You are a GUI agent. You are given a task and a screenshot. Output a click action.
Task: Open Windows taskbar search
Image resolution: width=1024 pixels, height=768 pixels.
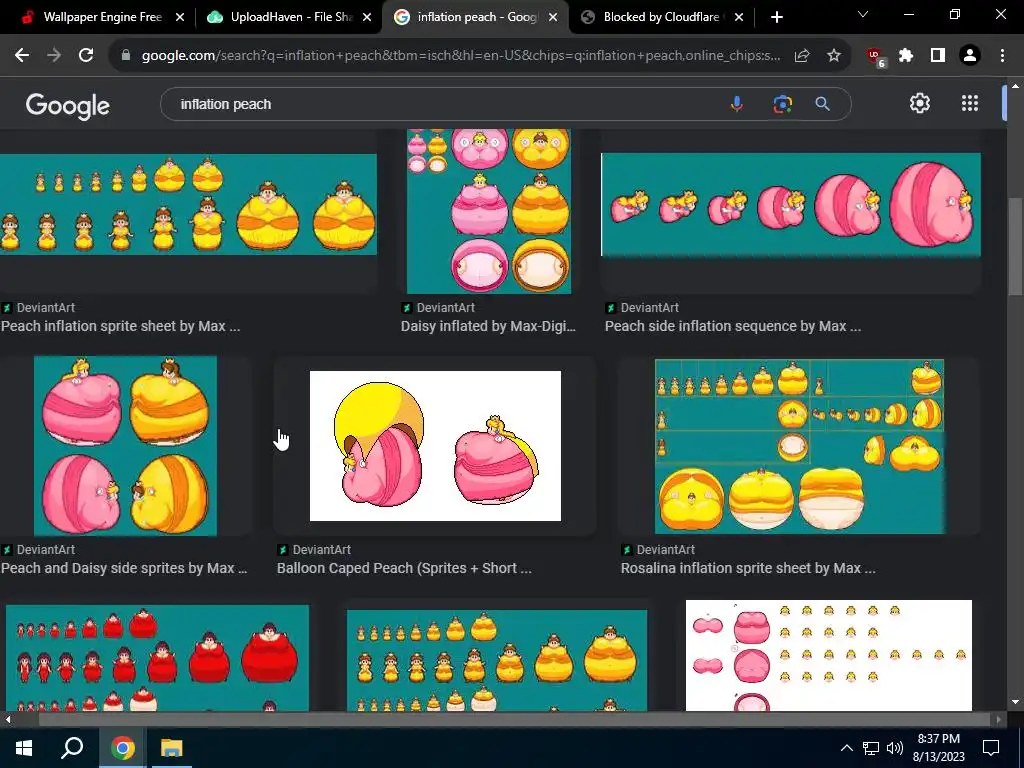click(72, 748)
